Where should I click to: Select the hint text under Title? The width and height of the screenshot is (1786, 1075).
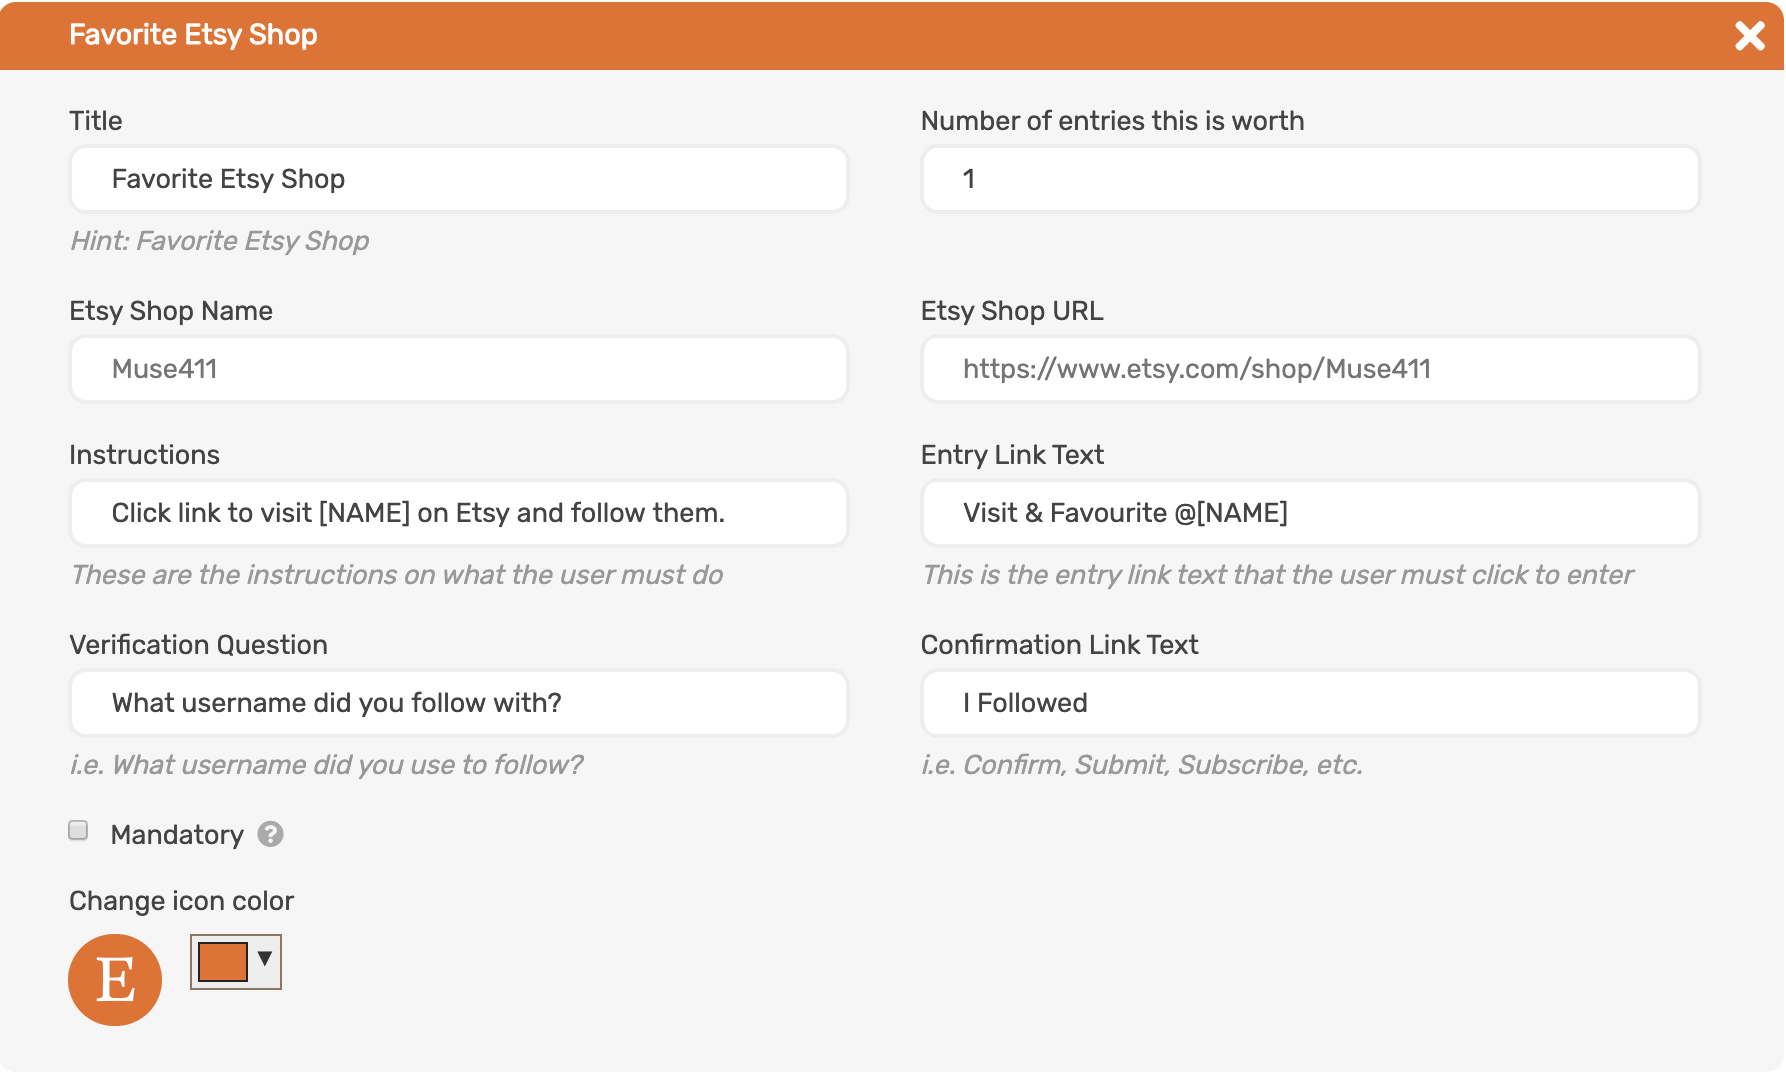(x=219, y=240)
